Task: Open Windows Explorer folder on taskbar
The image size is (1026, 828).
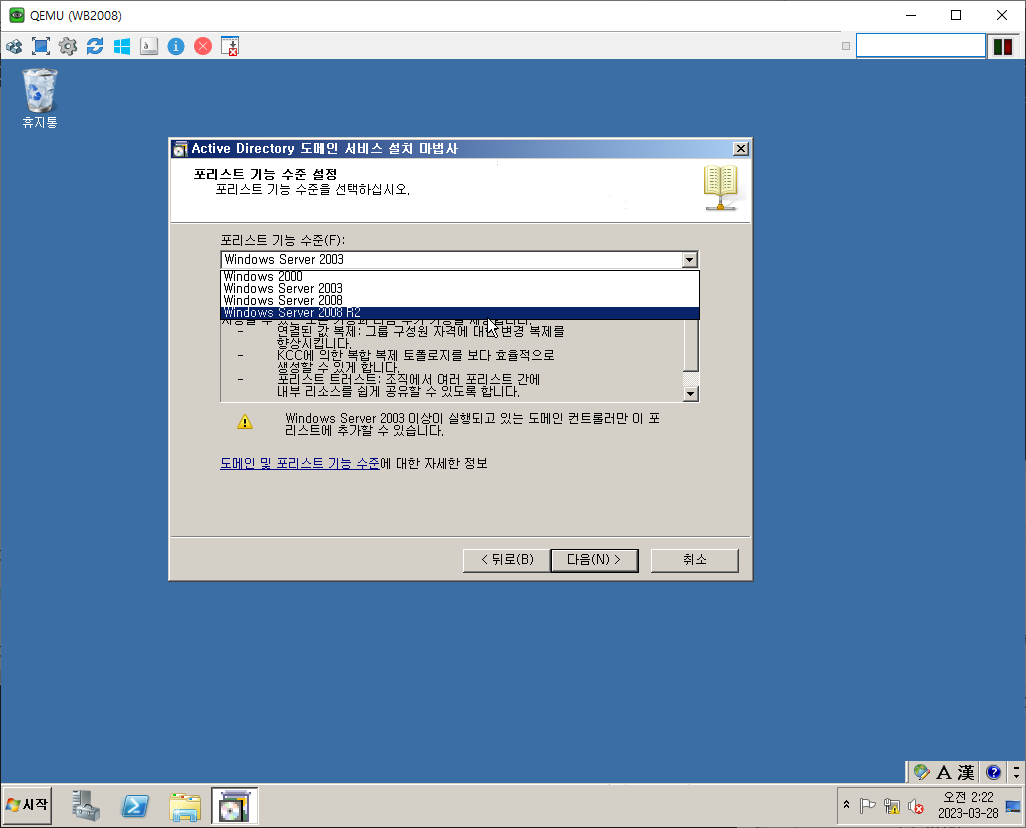Action: coord(185,806)
